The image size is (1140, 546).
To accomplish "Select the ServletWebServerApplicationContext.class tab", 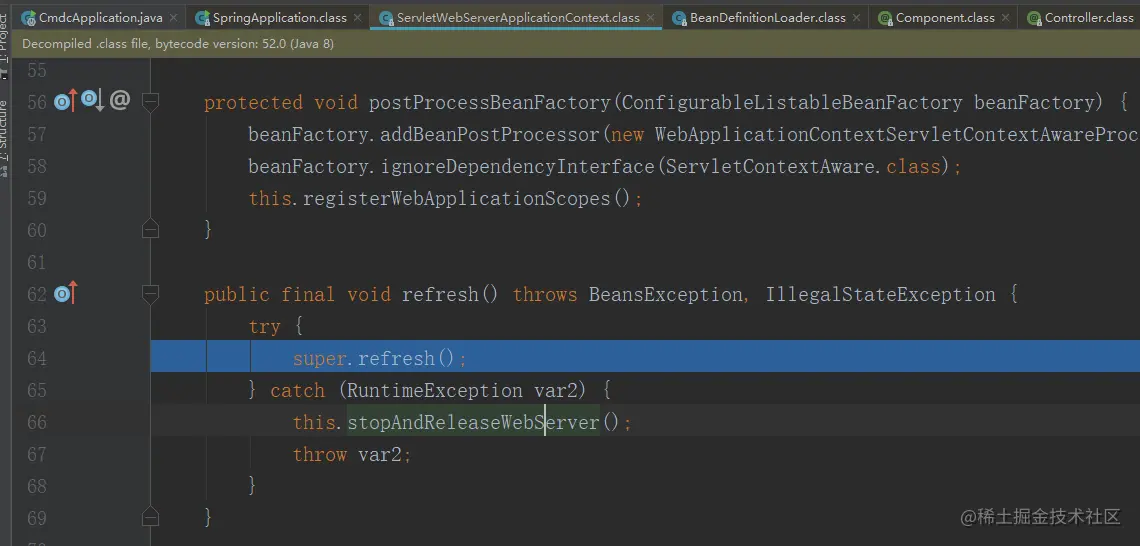I will pyautogui.click(x=516, y=17).
